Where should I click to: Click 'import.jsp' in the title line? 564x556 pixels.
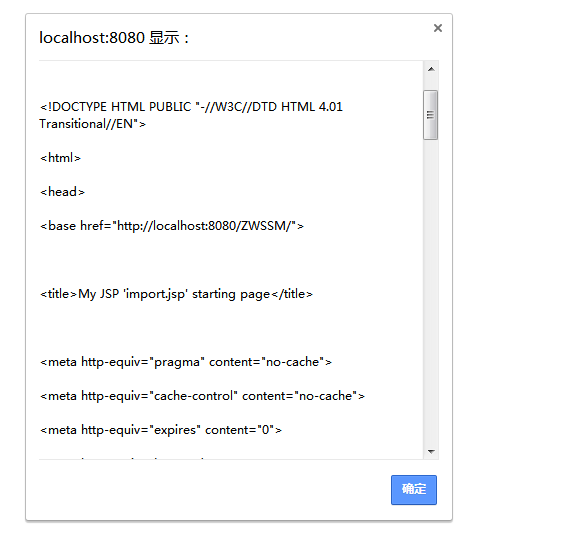pos(155,294)
